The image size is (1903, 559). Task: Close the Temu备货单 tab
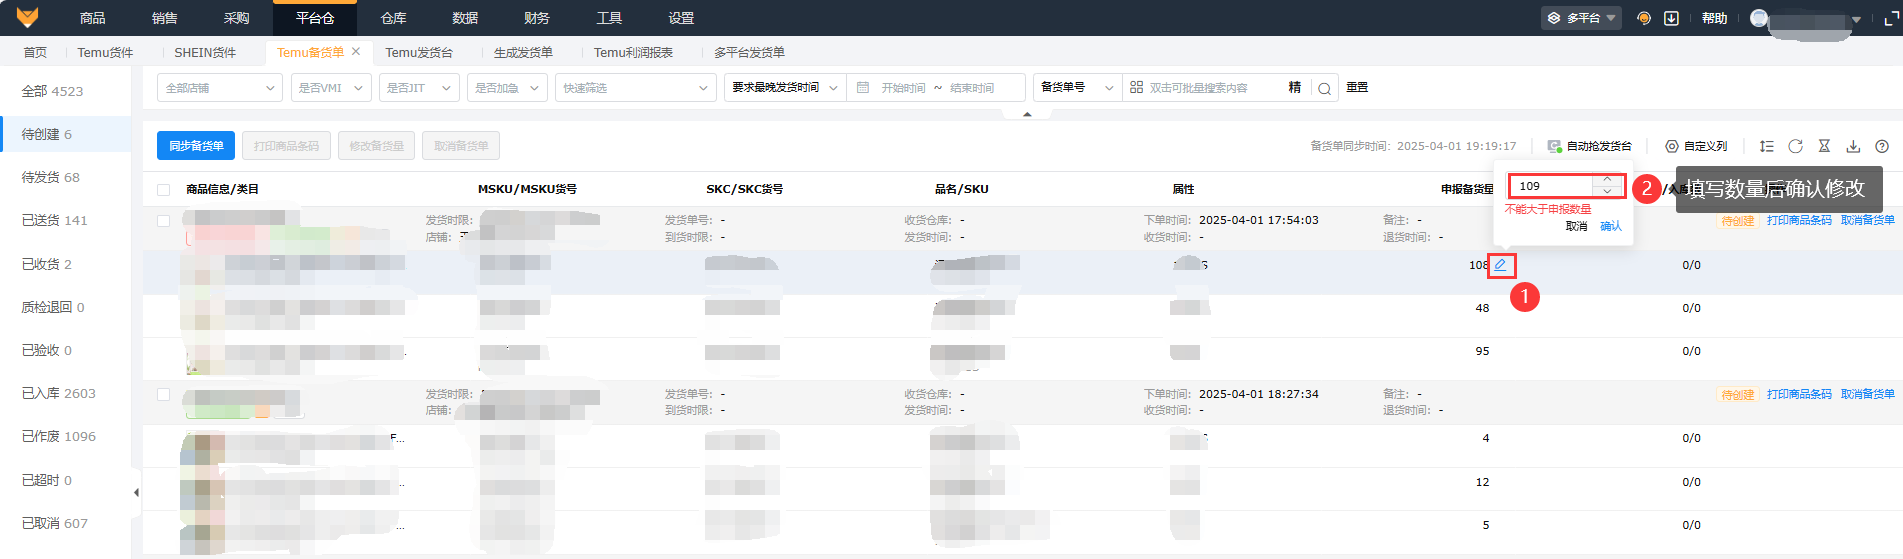pos(356,51)
